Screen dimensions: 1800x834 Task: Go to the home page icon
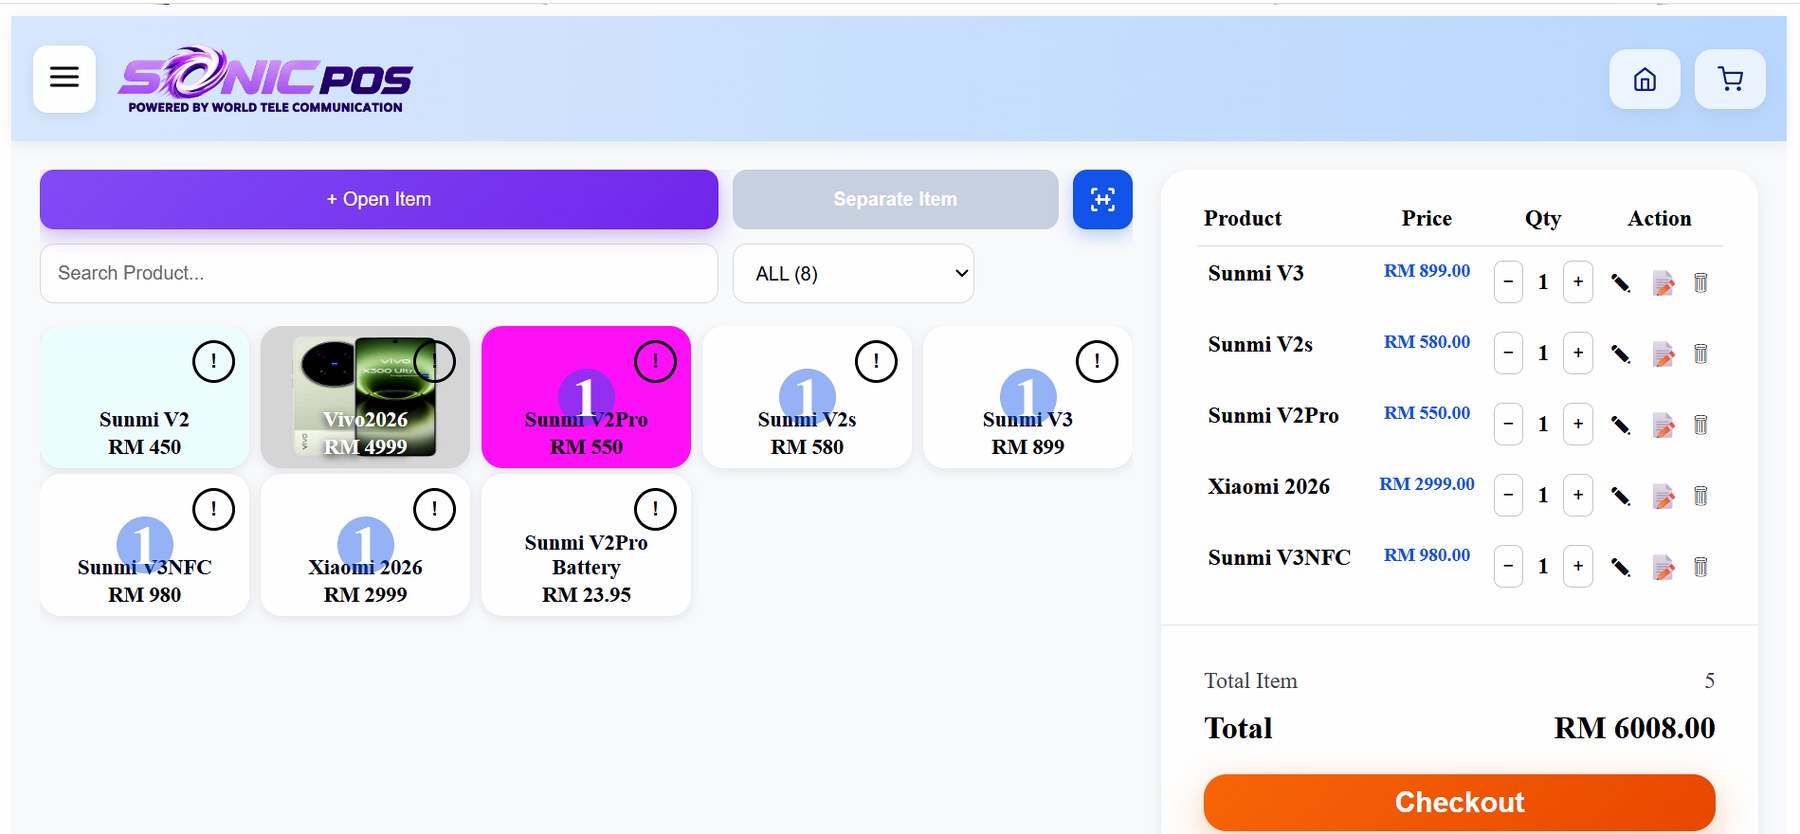[x=1644, y=79]
